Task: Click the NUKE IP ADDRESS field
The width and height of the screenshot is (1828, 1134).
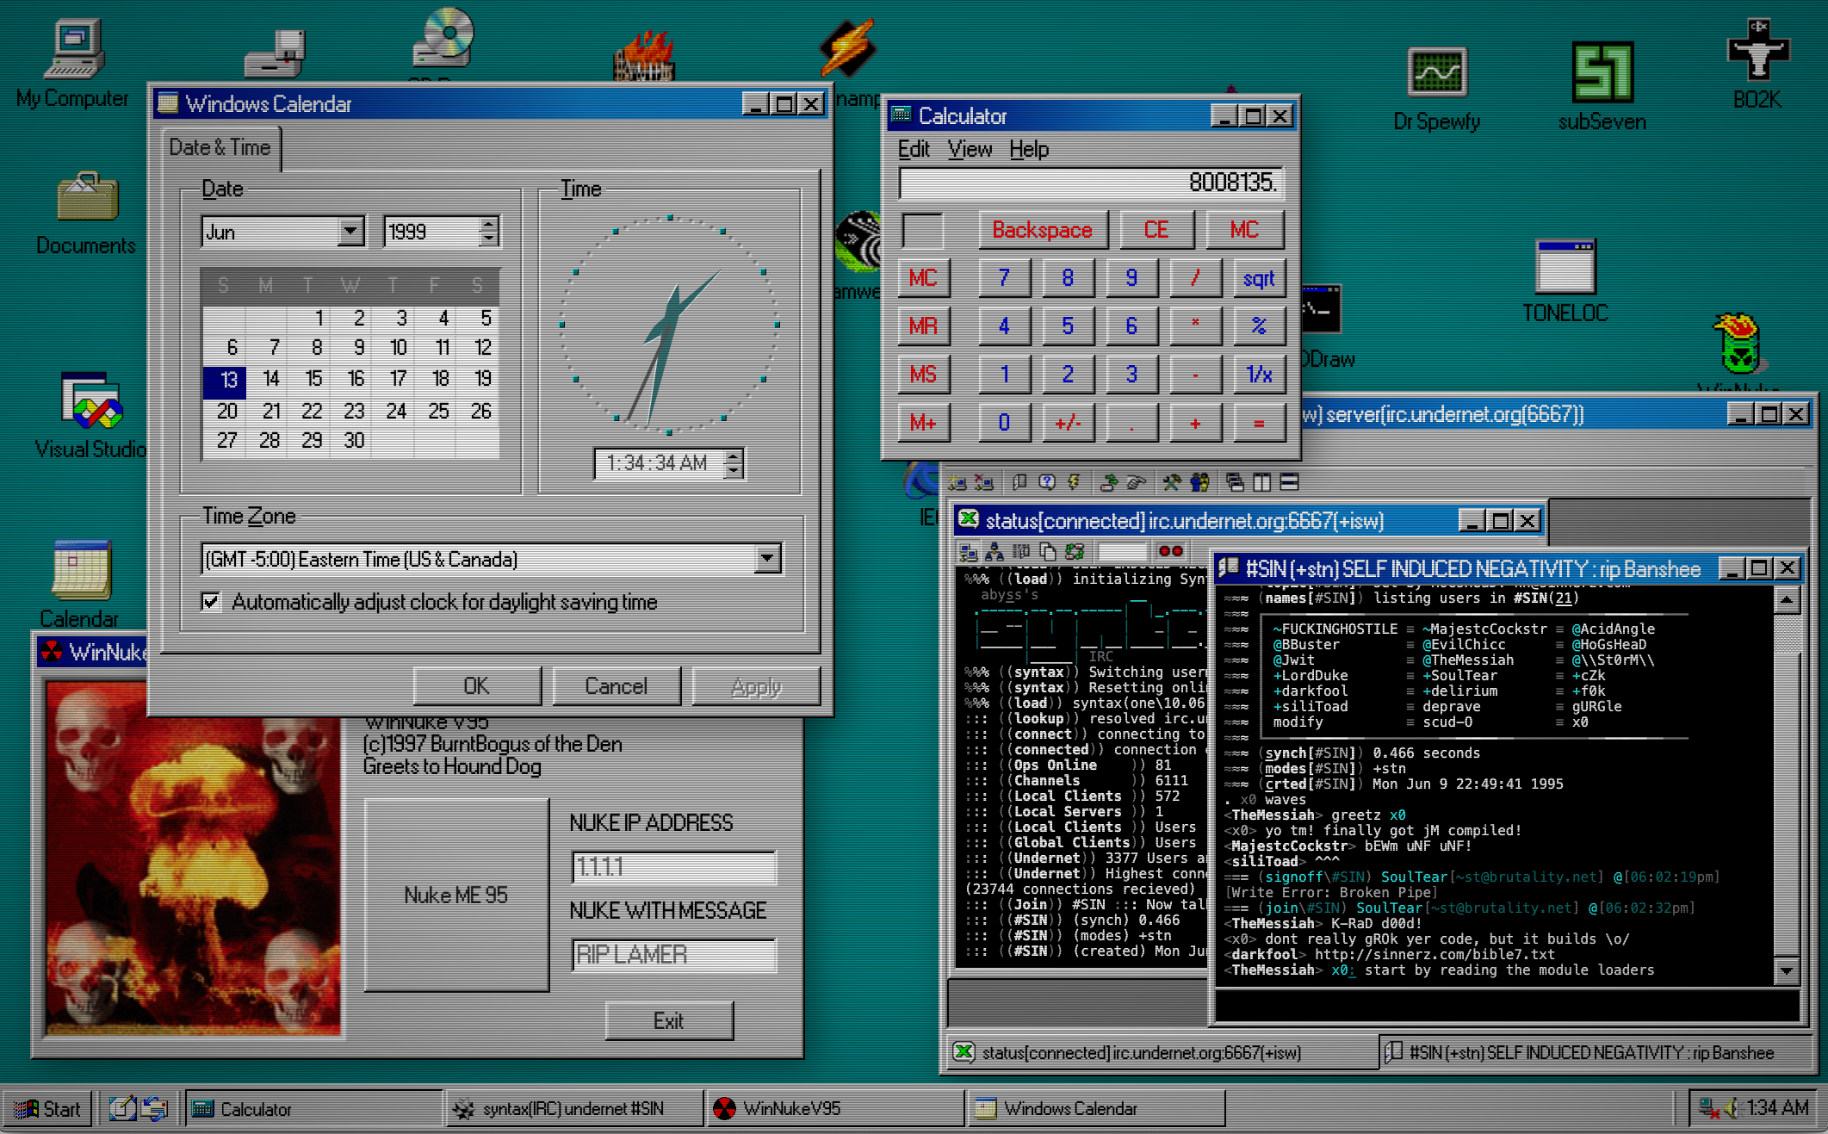Action: pos(674,867)
